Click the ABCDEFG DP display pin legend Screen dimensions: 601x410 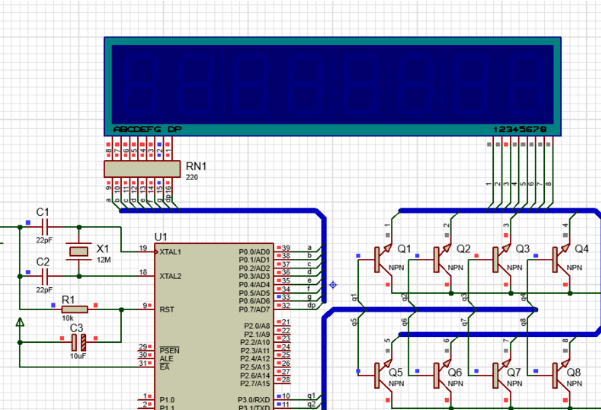tap(148, 130)
